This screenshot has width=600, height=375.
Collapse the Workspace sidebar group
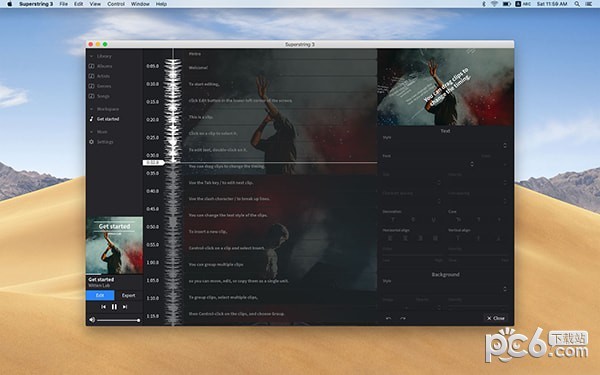pyautogui.click(x=91, y=109)
